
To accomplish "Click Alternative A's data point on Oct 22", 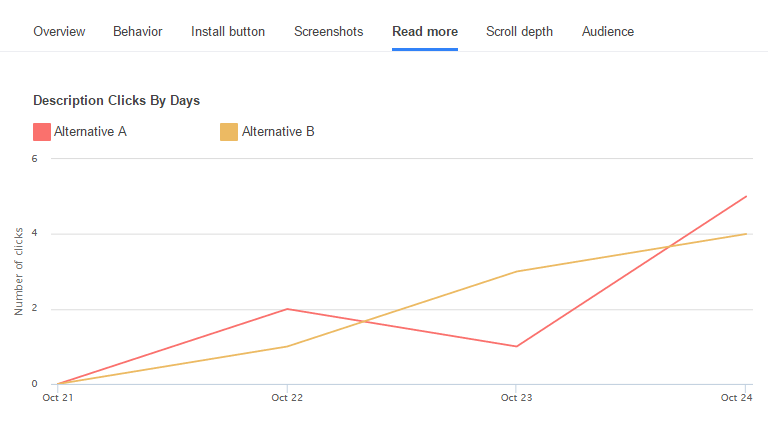I will pos(288,309).
